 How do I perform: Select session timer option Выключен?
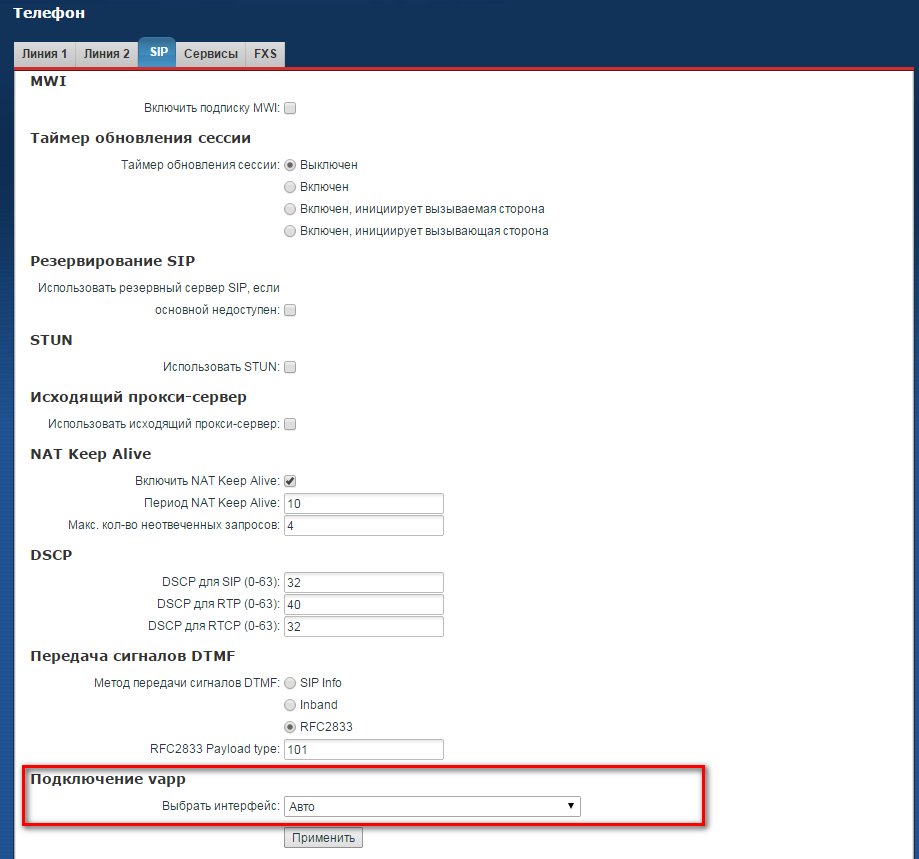[291, 165]
